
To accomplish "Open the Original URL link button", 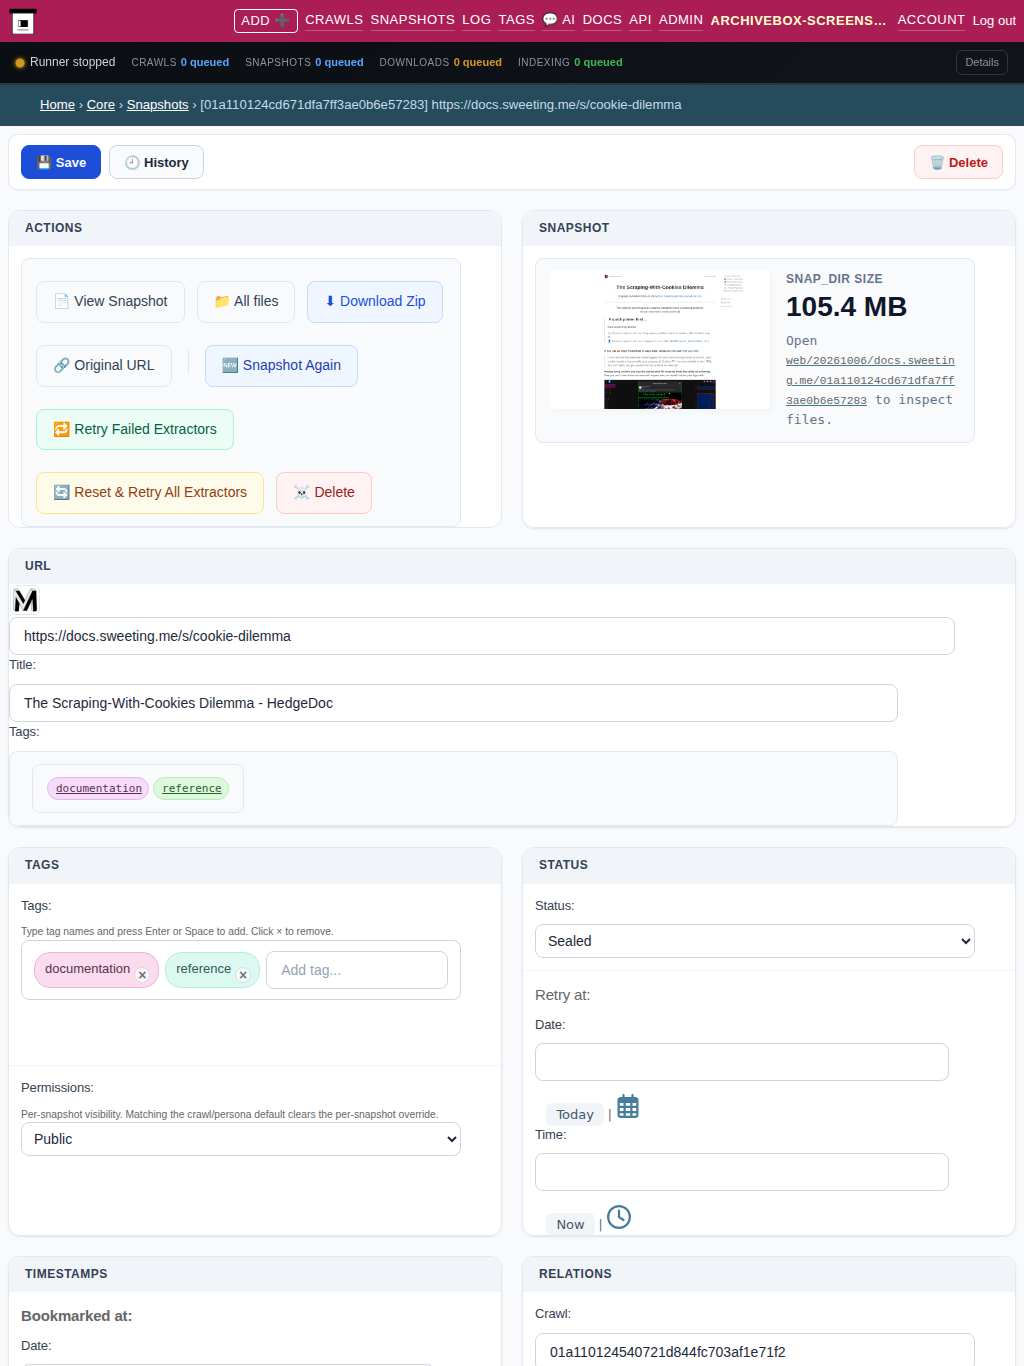I will (x=104, y=365).
